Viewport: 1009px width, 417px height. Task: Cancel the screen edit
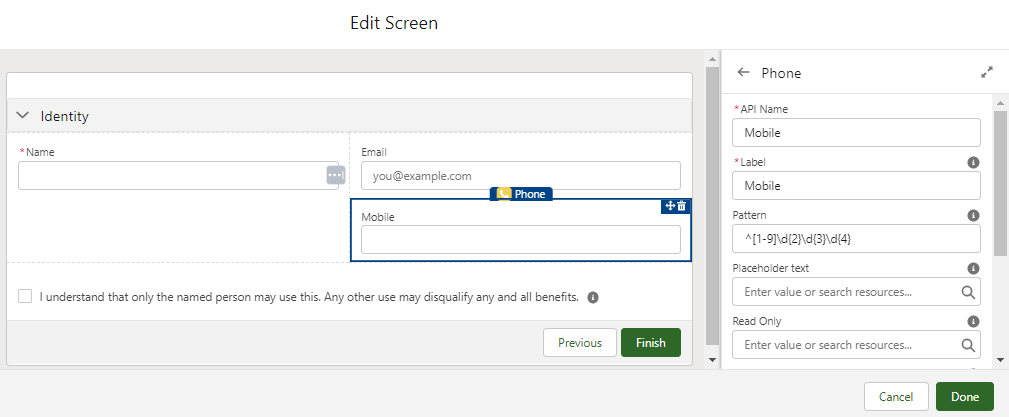click(x=896, y=397)
